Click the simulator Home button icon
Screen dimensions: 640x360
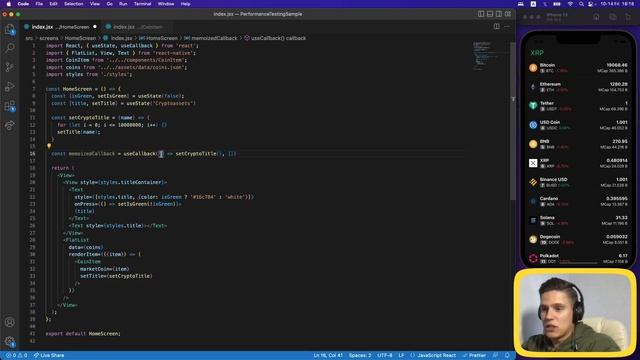click(x=596, y=17)
